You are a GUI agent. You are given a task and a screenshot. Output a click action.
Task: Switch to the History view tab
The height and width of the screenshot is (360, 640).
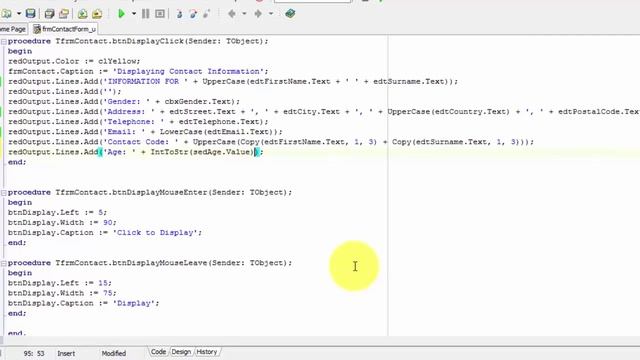coord(207,352)
